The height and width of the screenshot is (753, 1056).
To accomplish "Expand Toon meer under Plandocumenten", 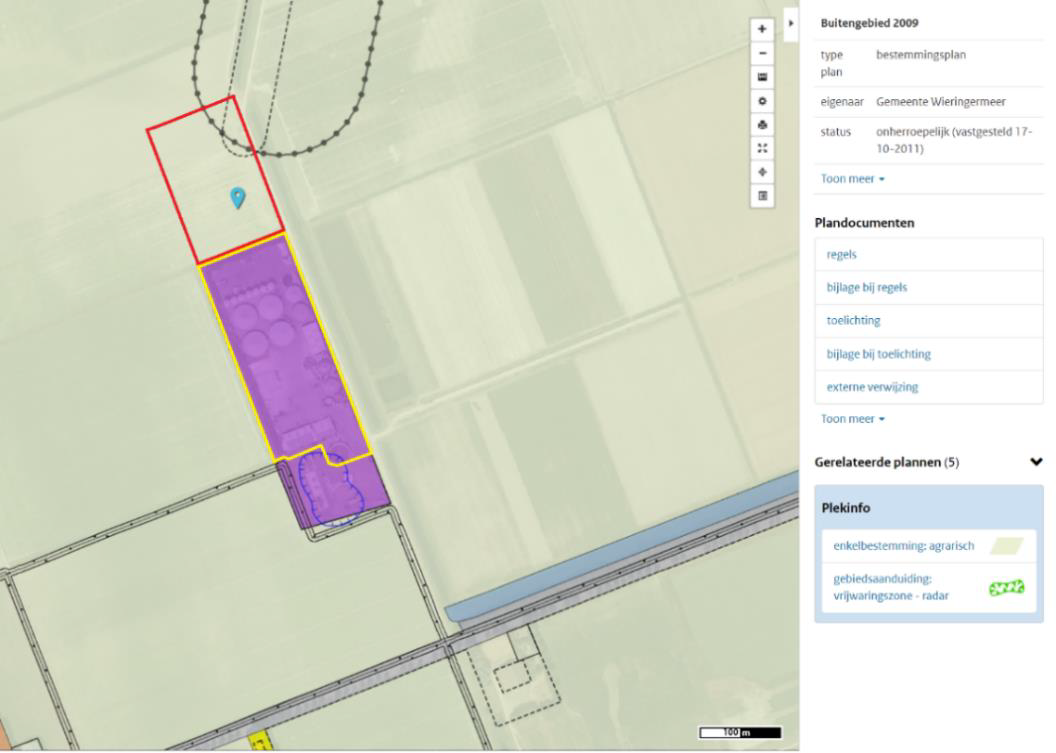I will 853,419.
